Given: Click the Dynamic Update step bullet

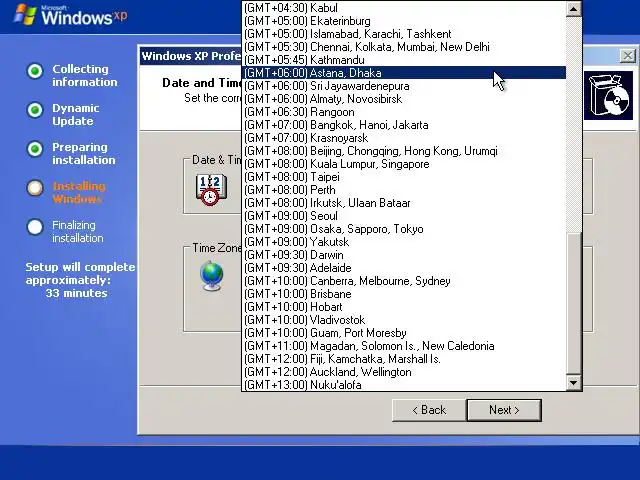Looking at the screenshot, I should pos(35,110).
